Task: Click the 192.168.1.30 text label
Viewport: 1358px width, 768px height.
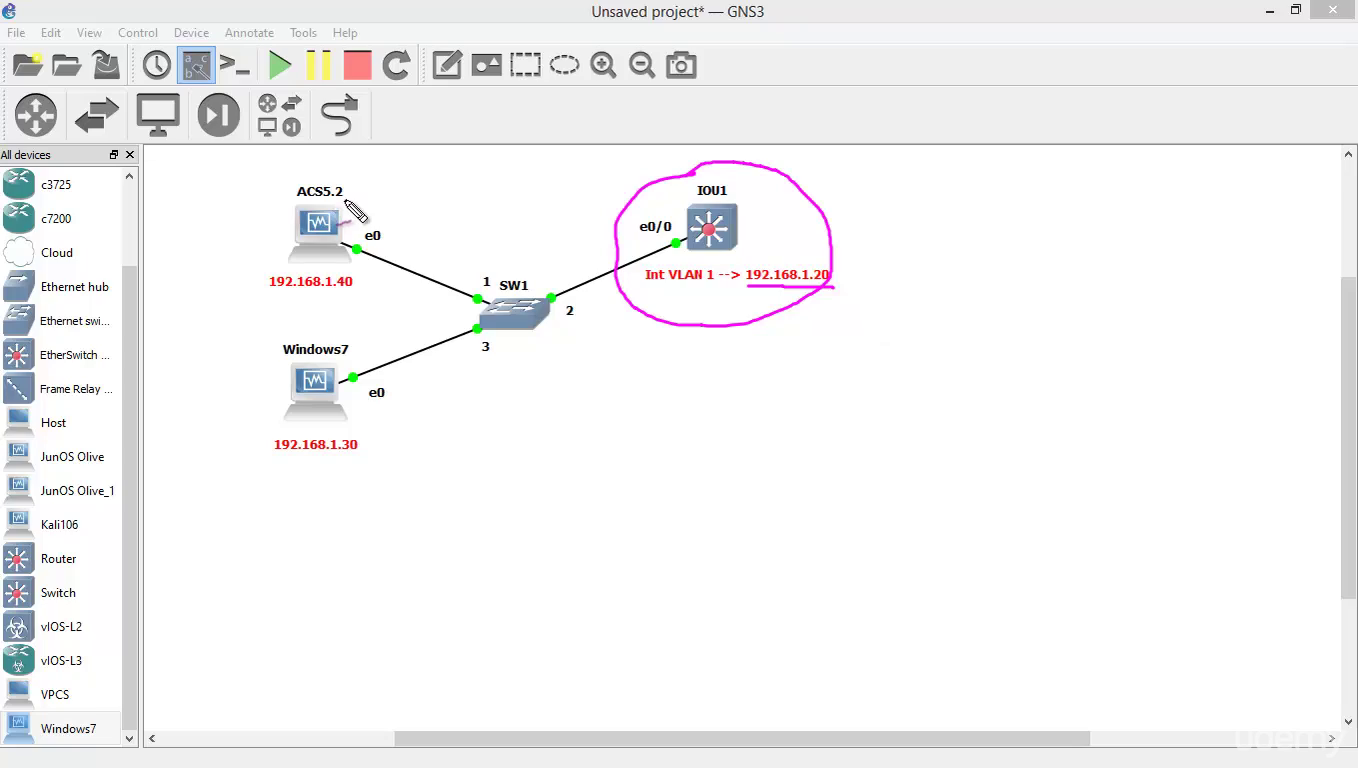Action: pyautogui.click(x=316, y=445)
